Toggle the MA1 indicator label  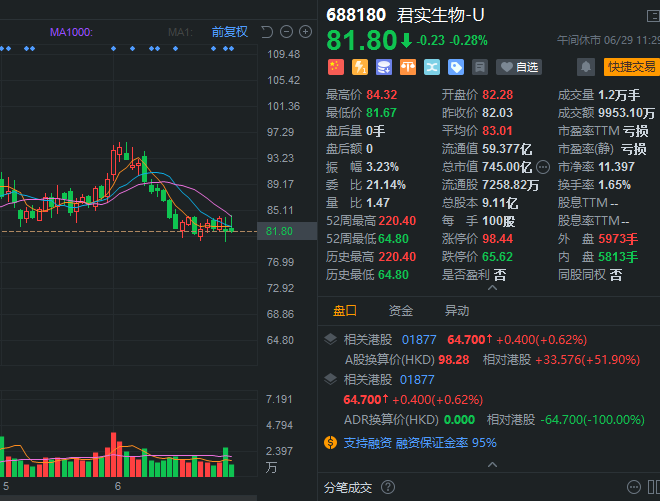pyautogui.click(x=180, y=32)
